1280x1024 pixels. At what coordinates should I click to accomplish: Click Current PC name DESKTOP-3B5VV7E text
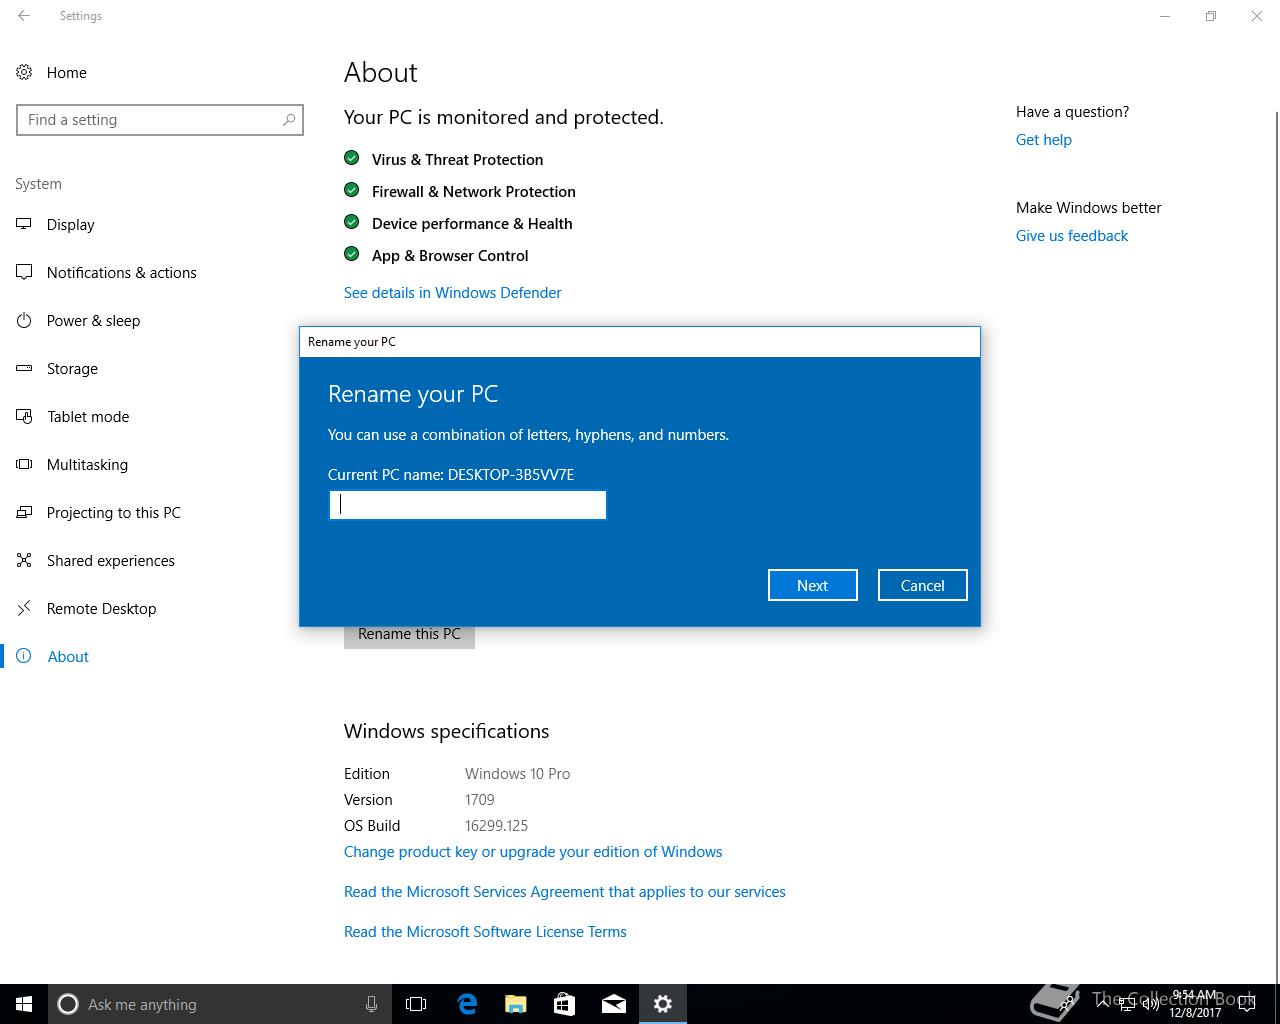coord(451,475)
